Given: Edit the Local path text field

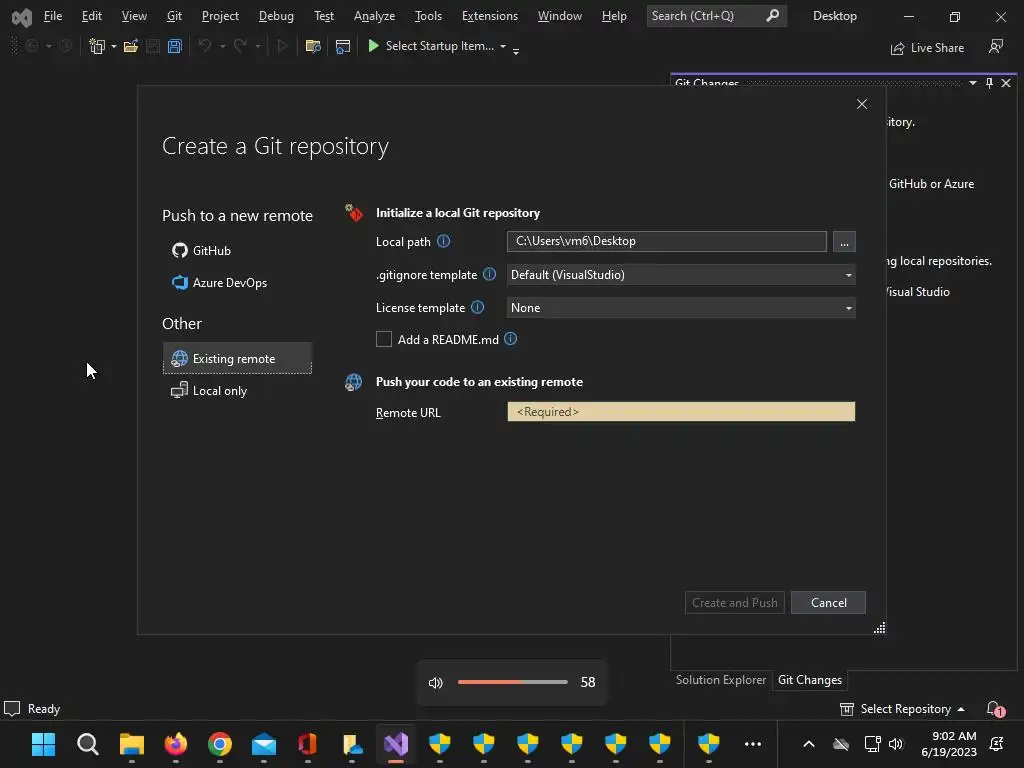Looking at the screenshot, I should click(x=667, y=242).
